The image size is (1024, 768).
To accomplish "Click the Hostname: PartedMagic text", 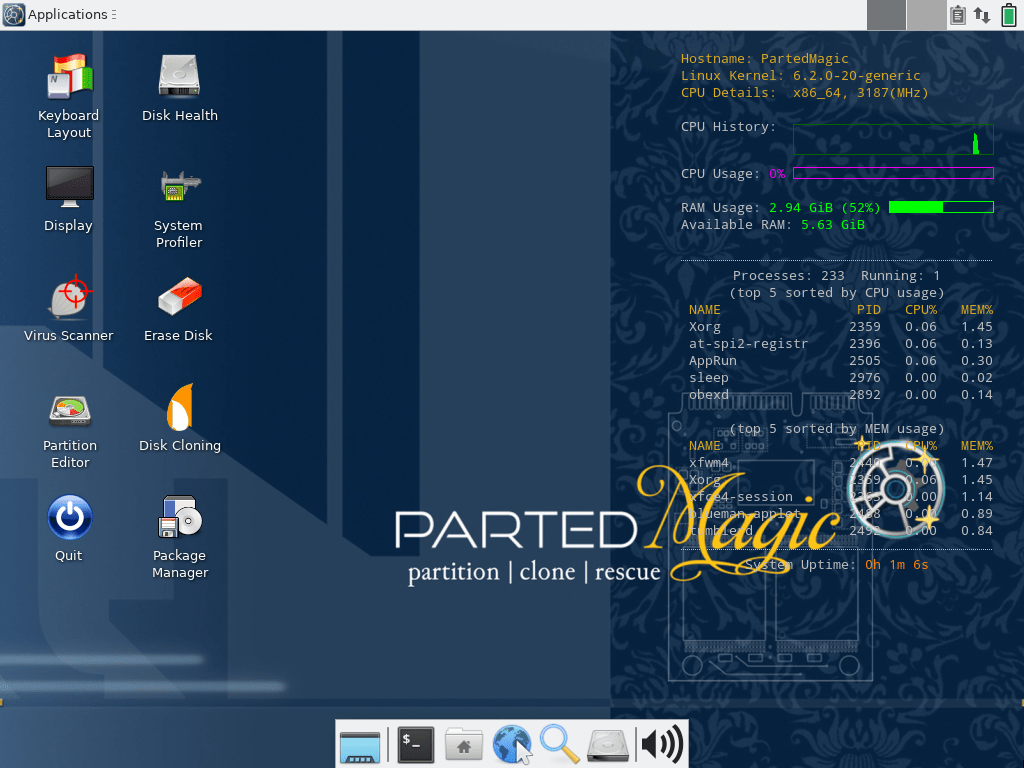I will (764, 59).
